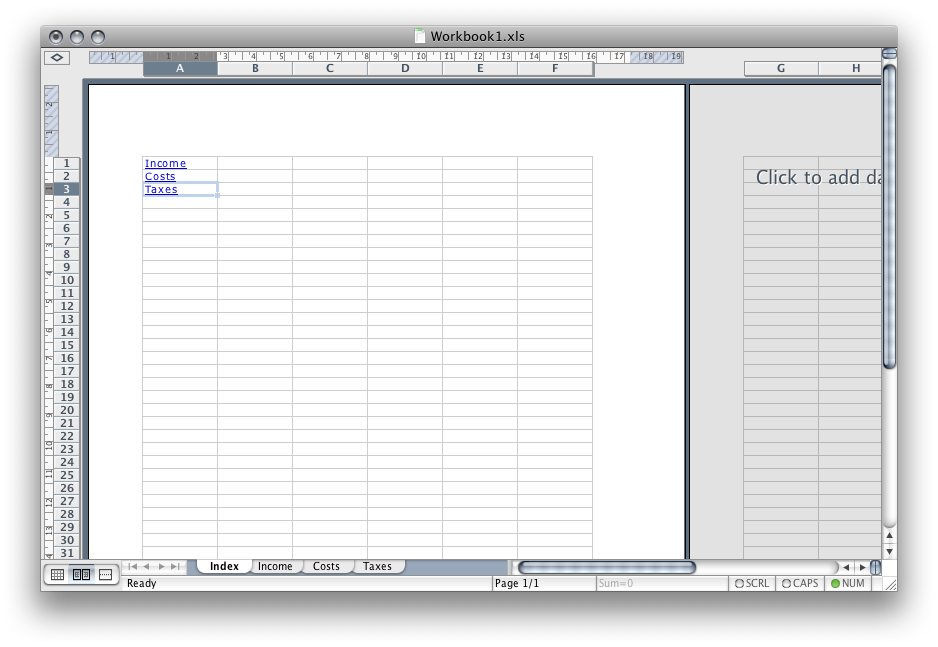Follow the Costs hyperlink in cell A2
The width and height of the screenshot is (938, 647).
160,176
